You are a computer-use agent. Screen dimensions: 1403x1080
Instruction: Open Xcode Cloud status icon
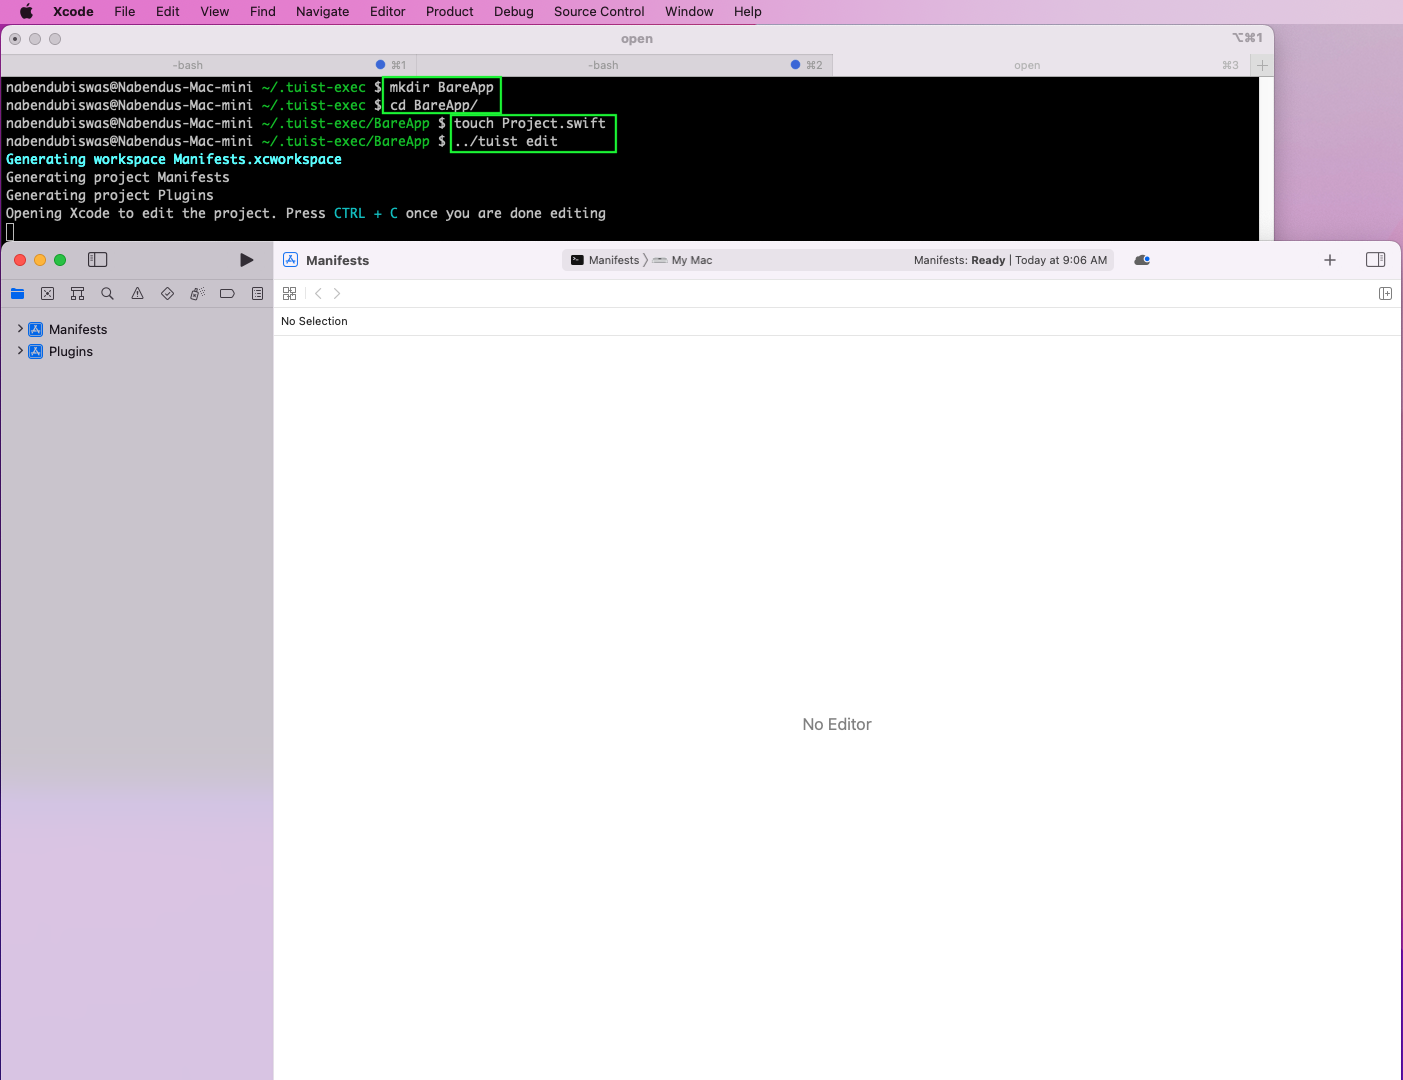(1142, 260)
